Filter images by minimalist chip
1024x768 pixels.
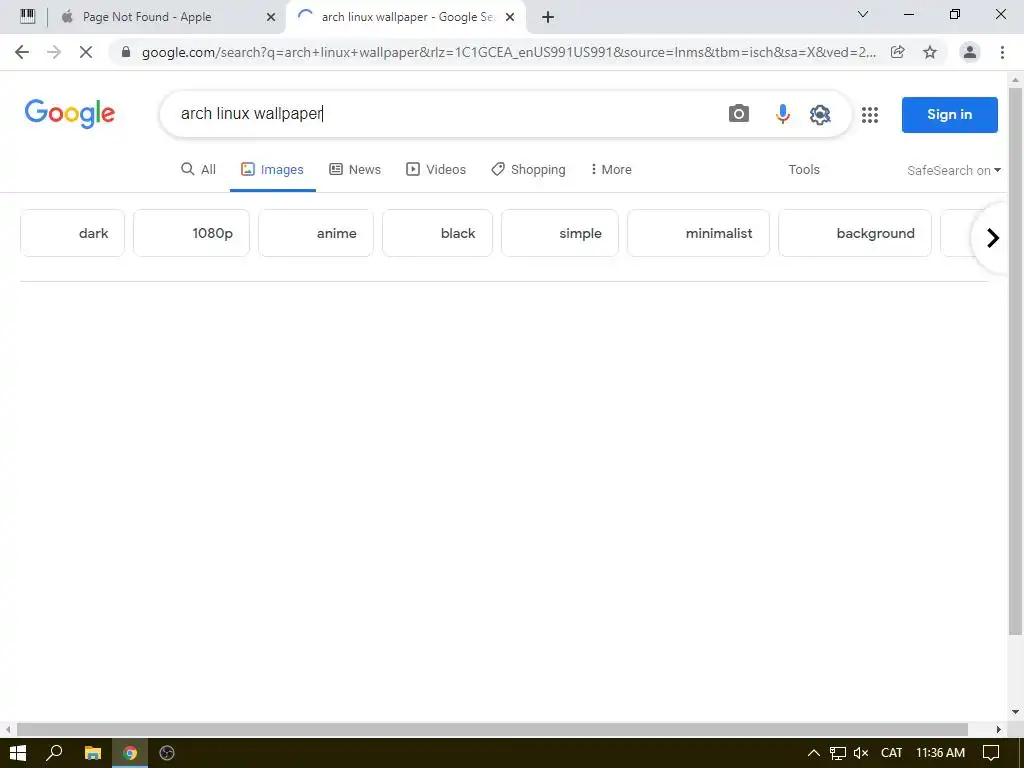point(698,233)
